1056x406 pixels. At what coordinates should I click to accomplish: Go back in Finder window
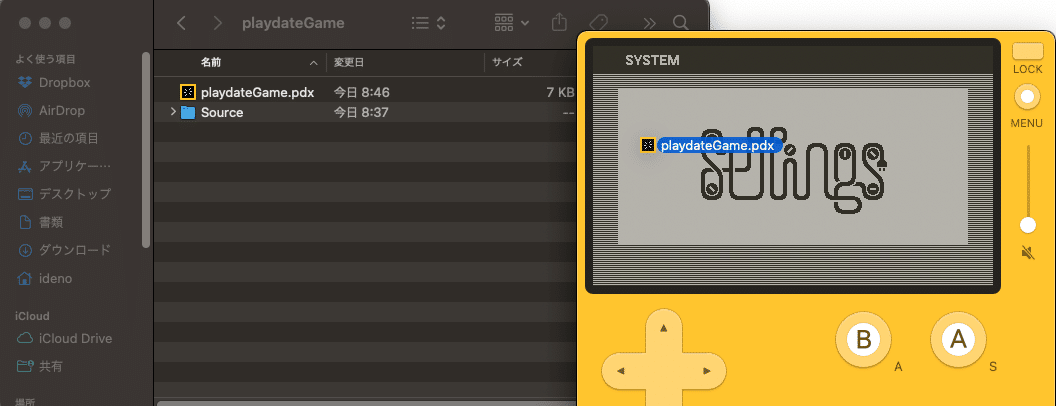180,23
